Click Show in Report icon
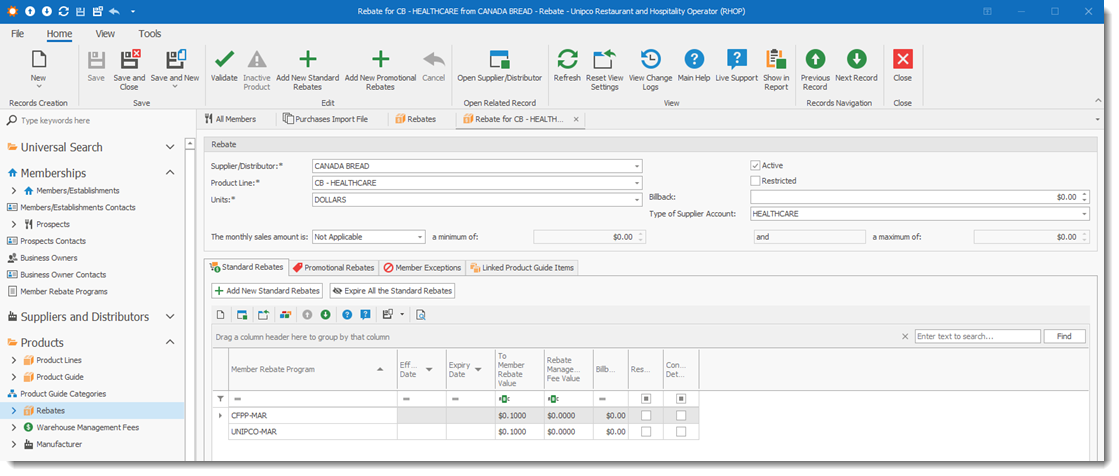The height and width of the screenshot is (476, 1119). [x=776, y=60]
